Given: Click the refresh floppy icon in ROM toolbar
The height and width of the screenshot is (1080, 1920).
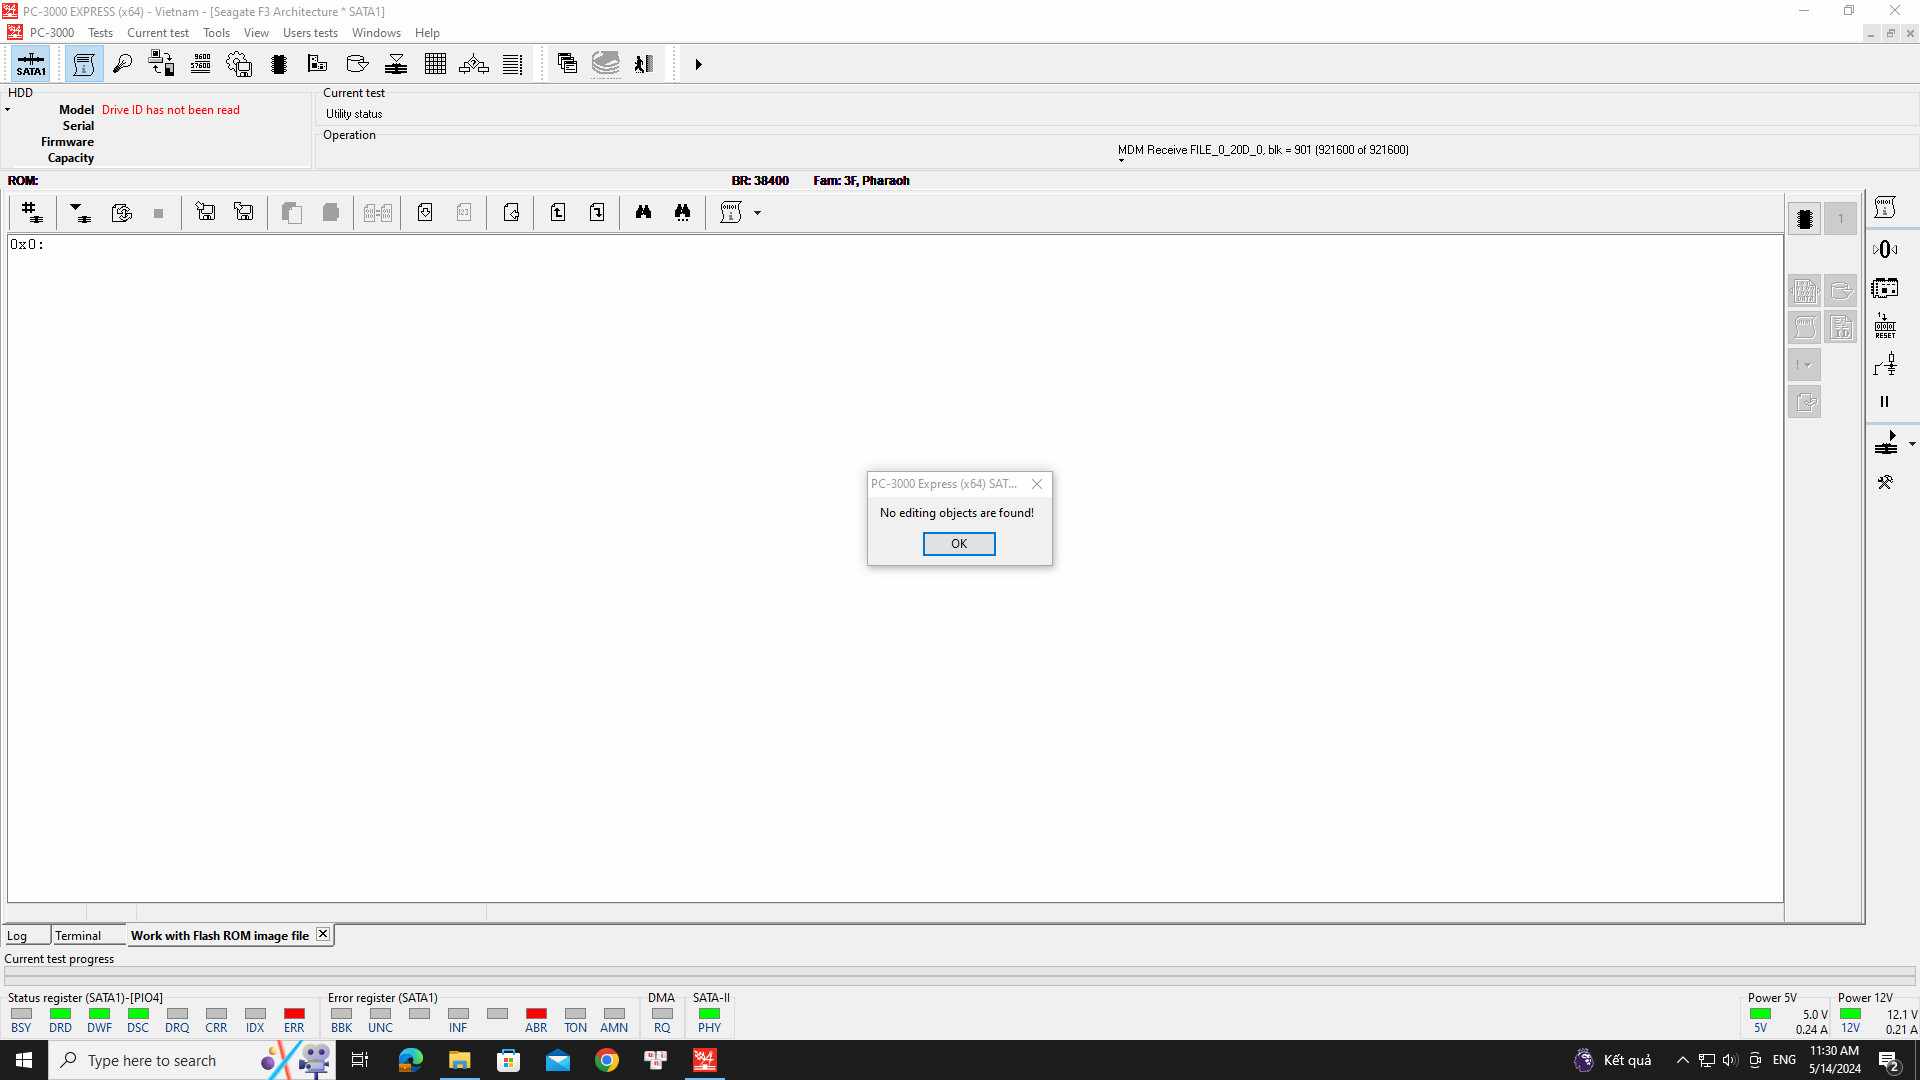Looking at the screenshot, I should click(122, 213).
